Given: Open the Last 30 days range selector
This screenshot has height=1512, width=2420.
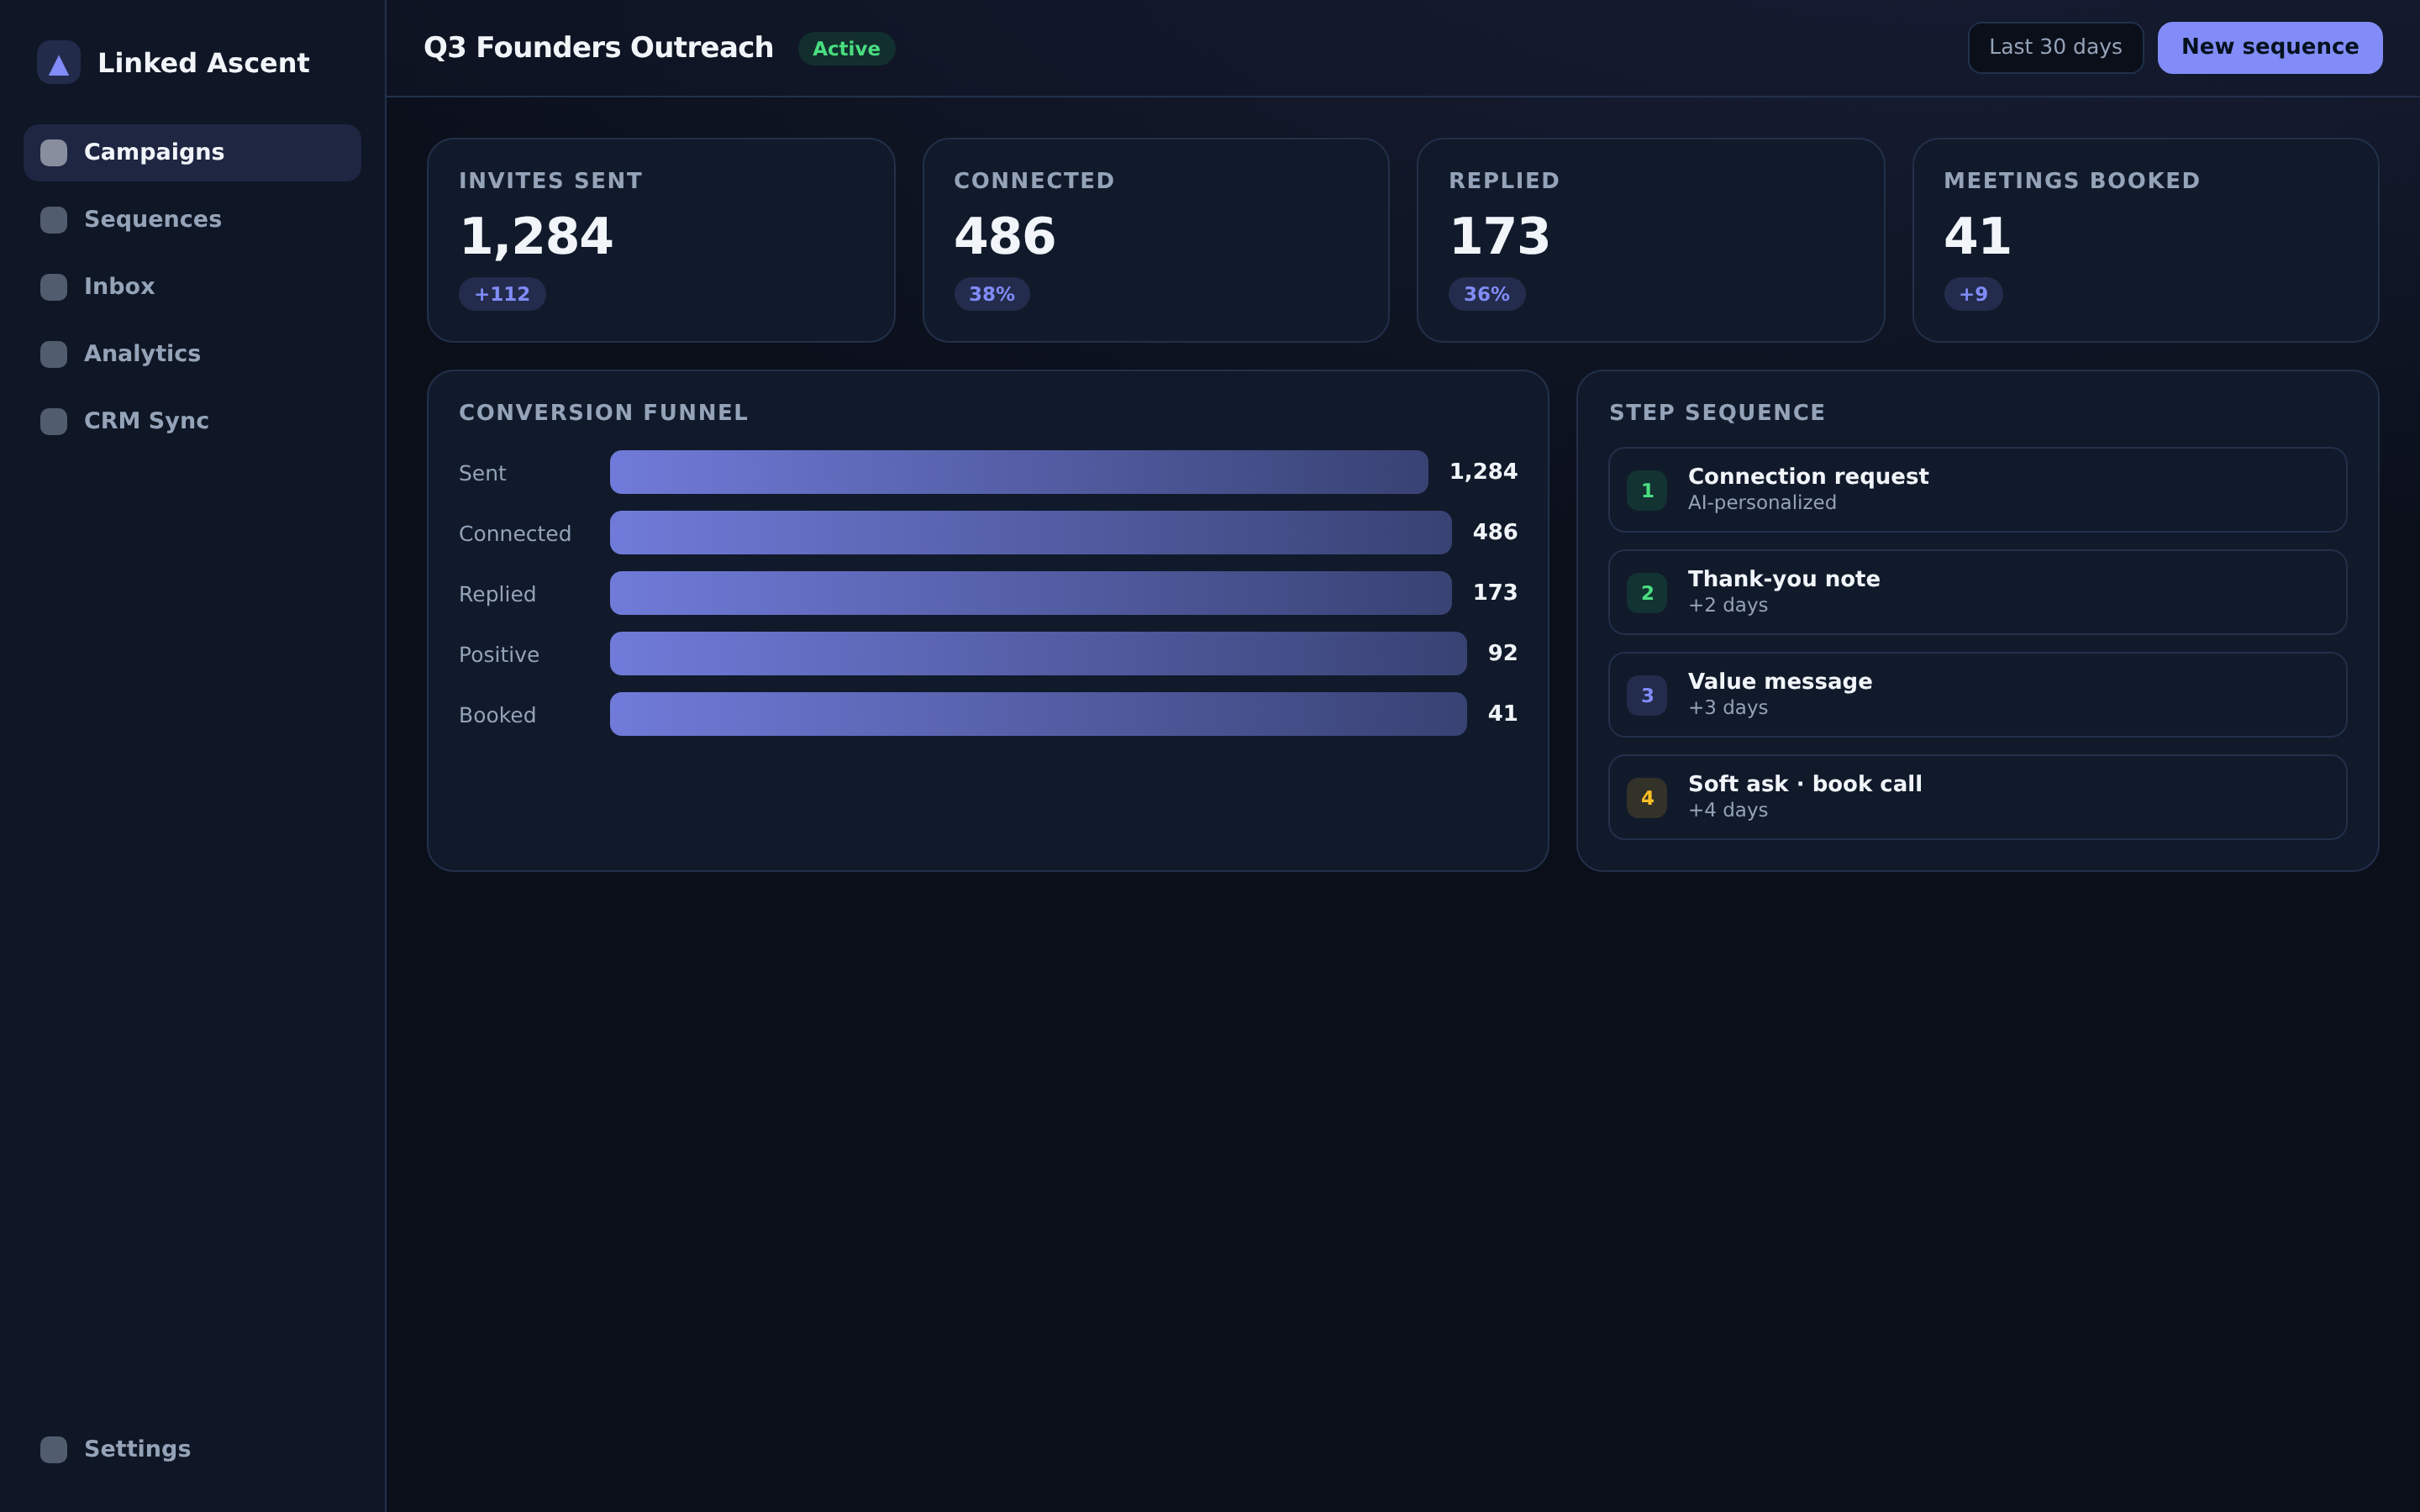Looking at the screenshot, I should (x=2055, y=47).
